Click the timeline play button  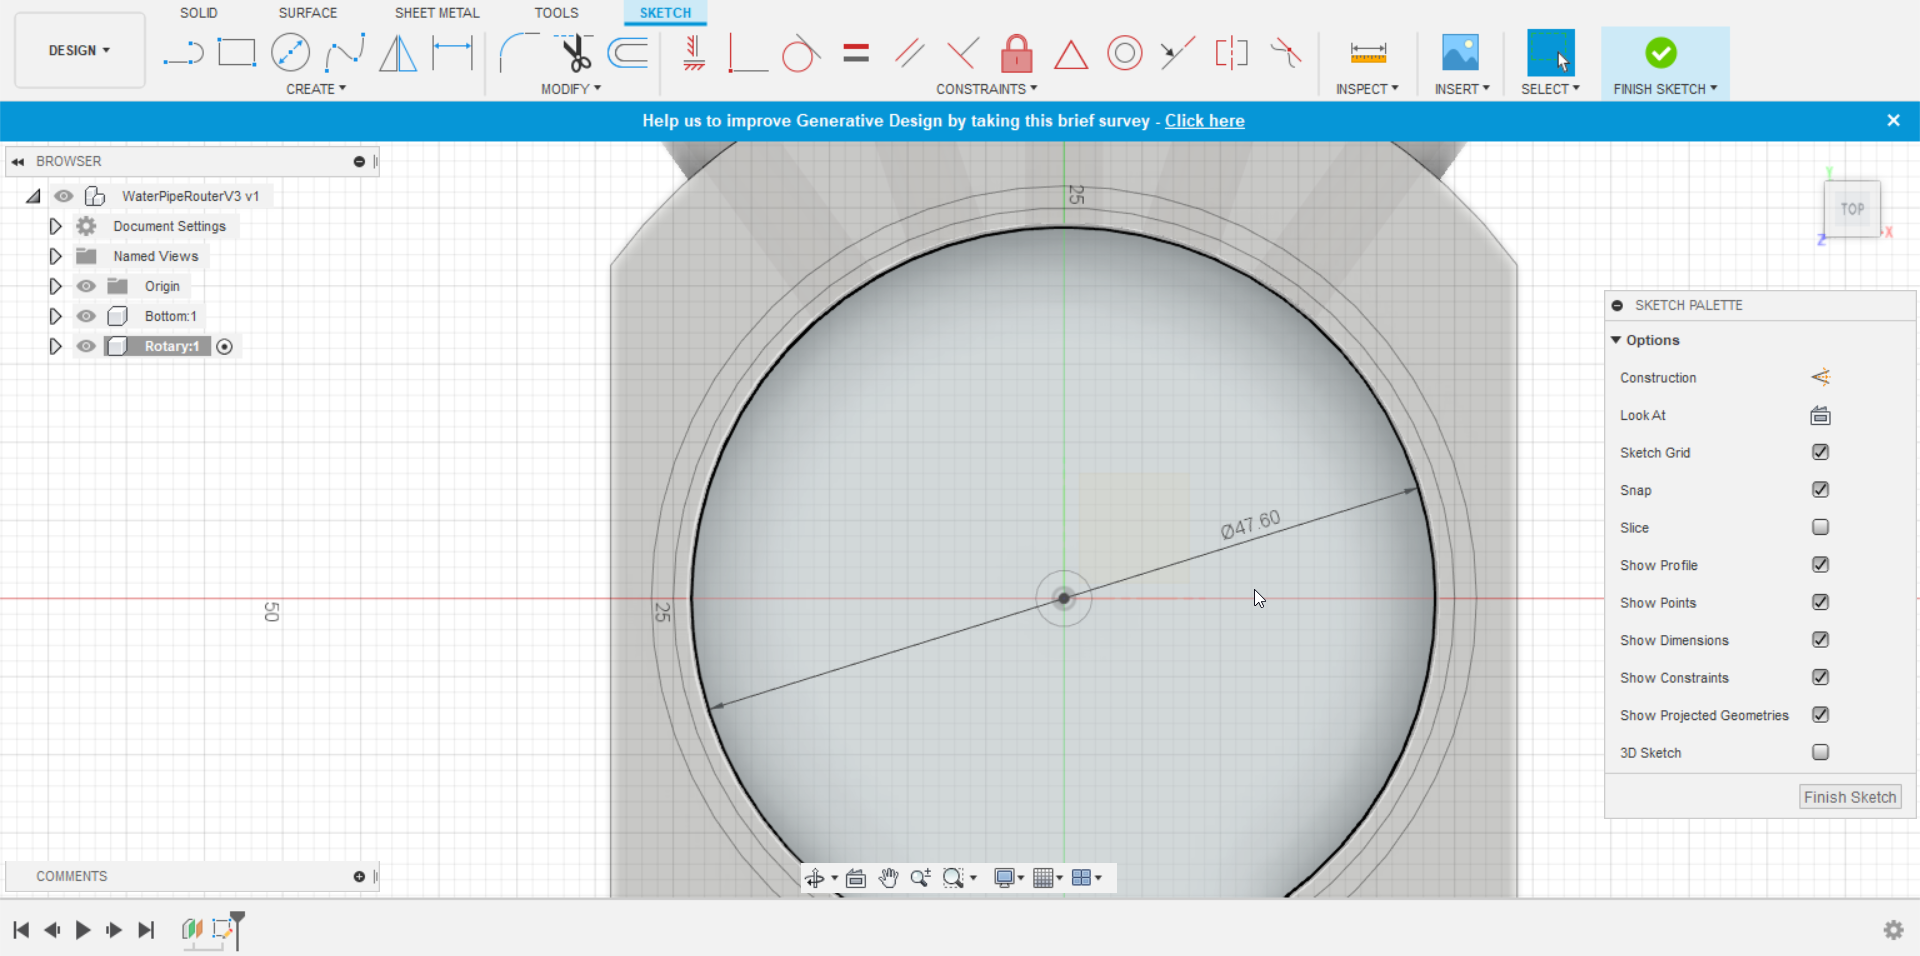pyautogui.click(x=83, y=930)
